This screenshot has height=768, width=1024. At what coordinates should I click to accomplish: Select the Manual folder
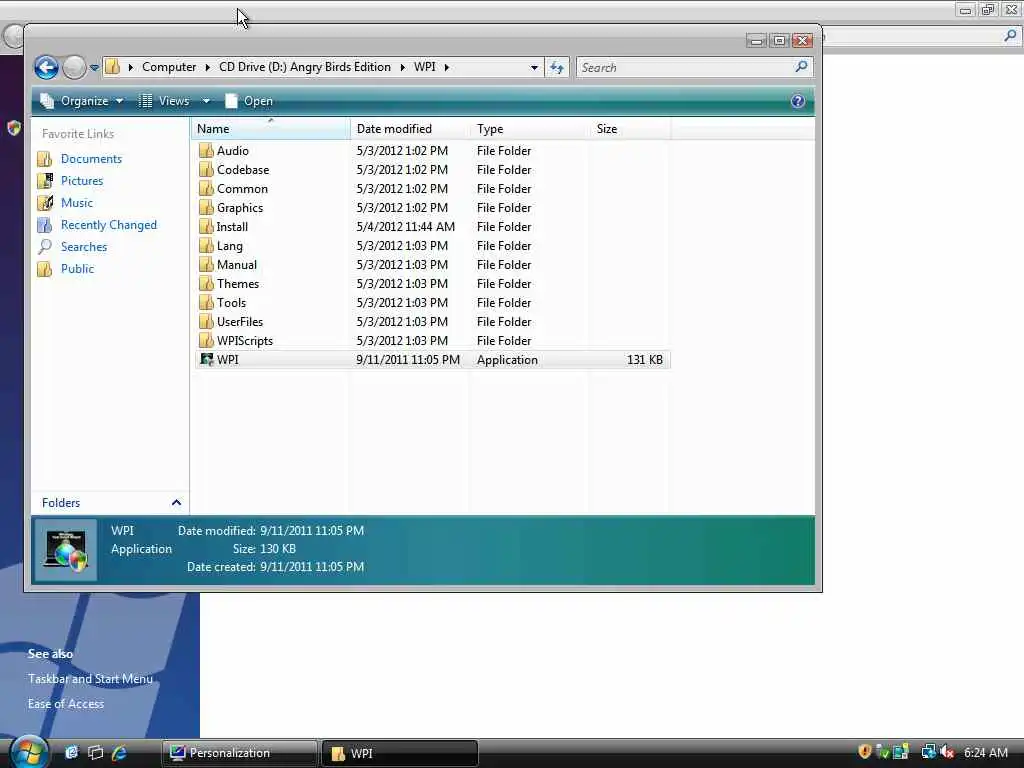coord(236,264)
